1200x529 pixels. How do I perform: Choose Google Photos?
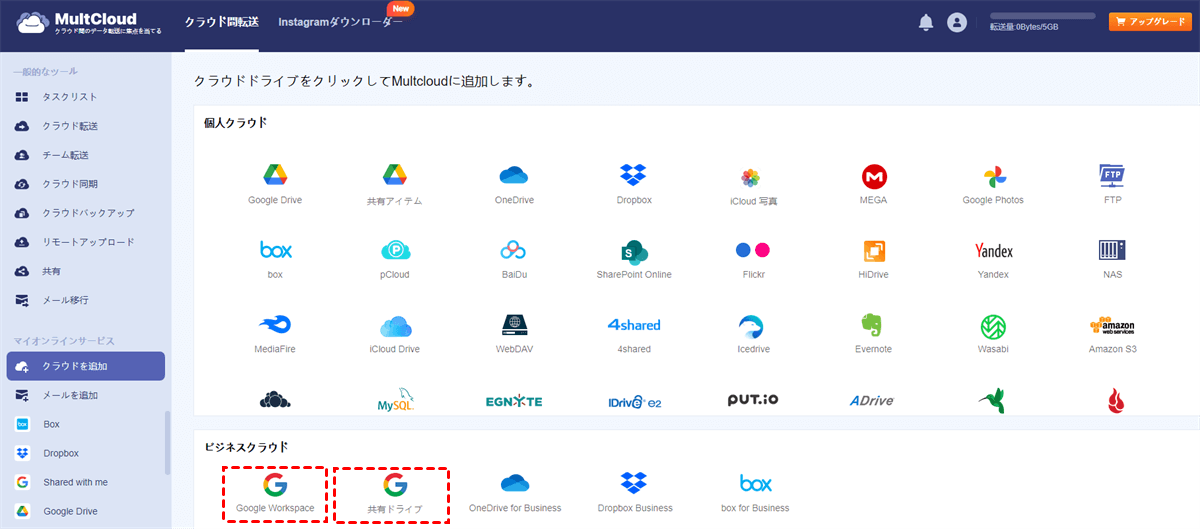993,185
